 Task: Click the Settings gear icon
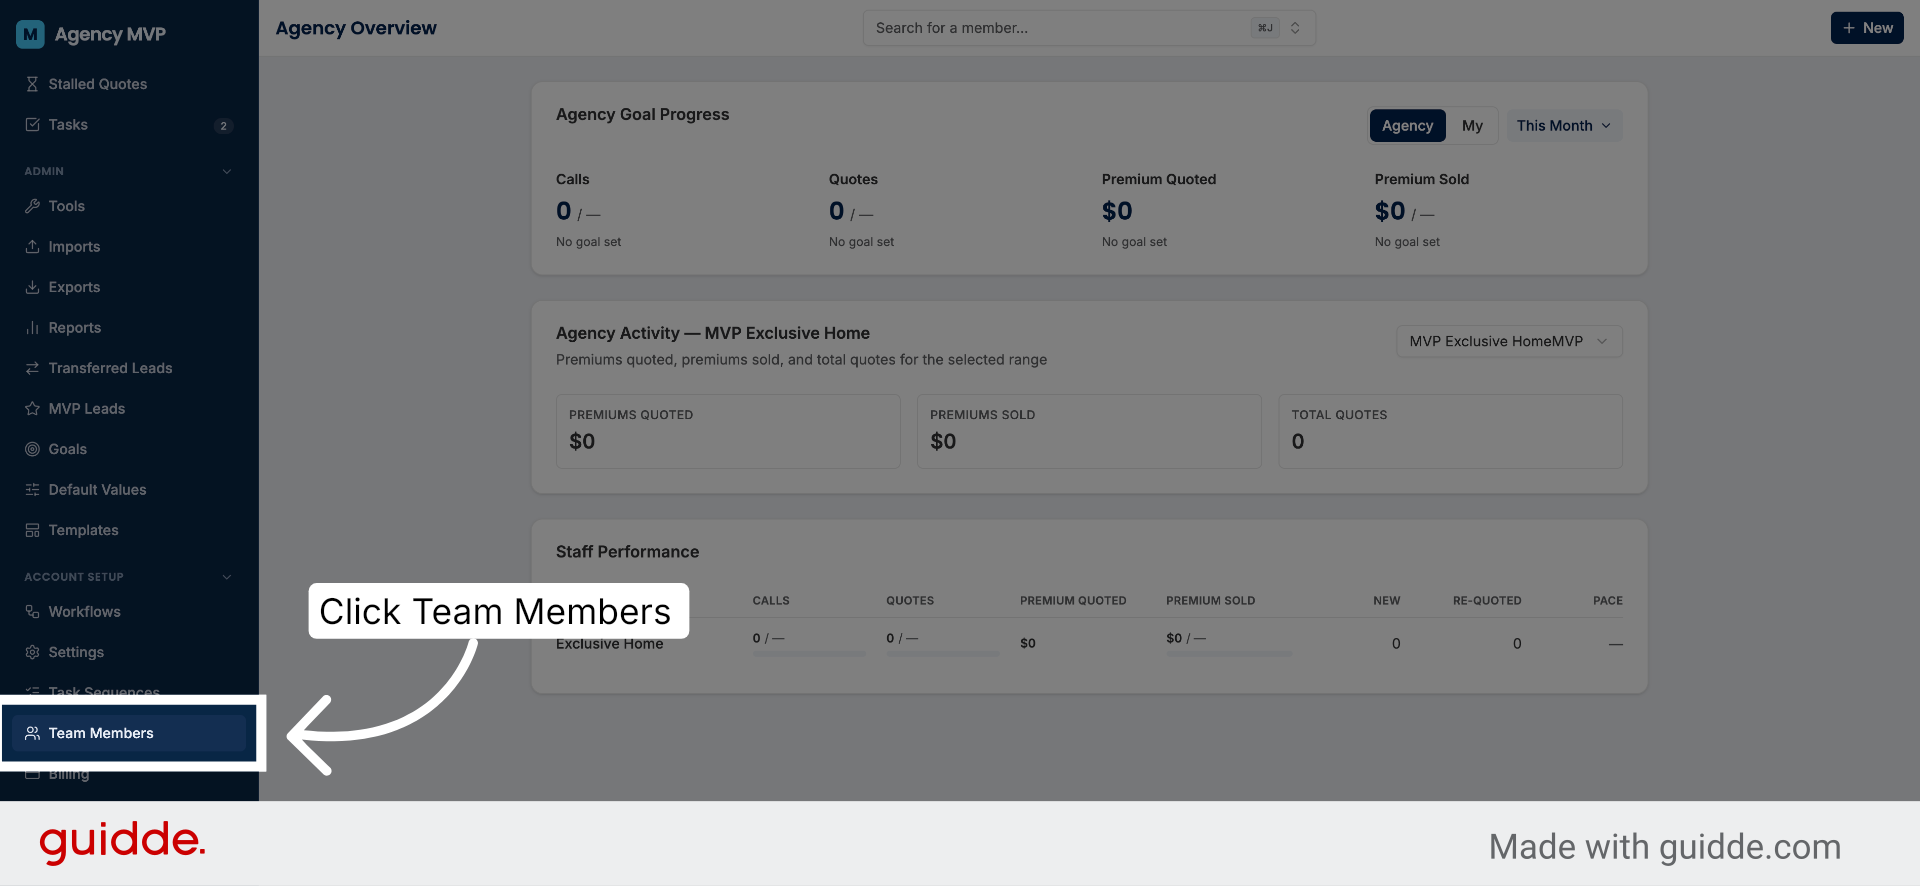click(x=32, y=652)
